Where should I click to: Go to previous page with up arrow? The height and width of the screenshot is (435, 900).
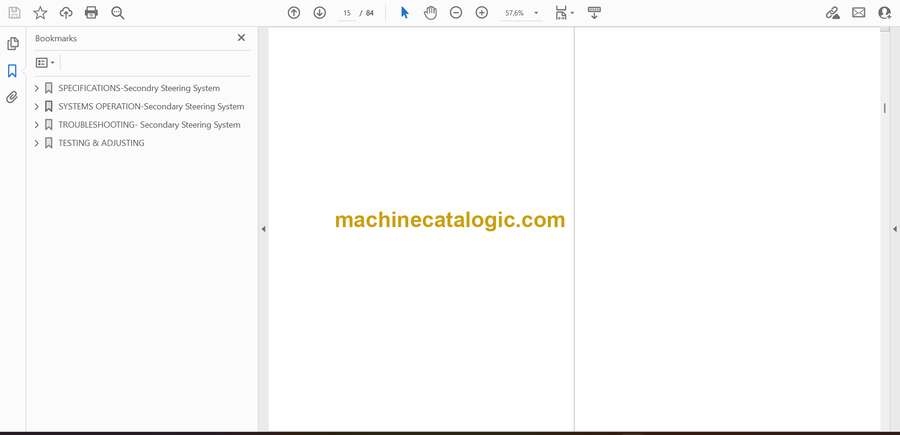click(x=294, y=13)
